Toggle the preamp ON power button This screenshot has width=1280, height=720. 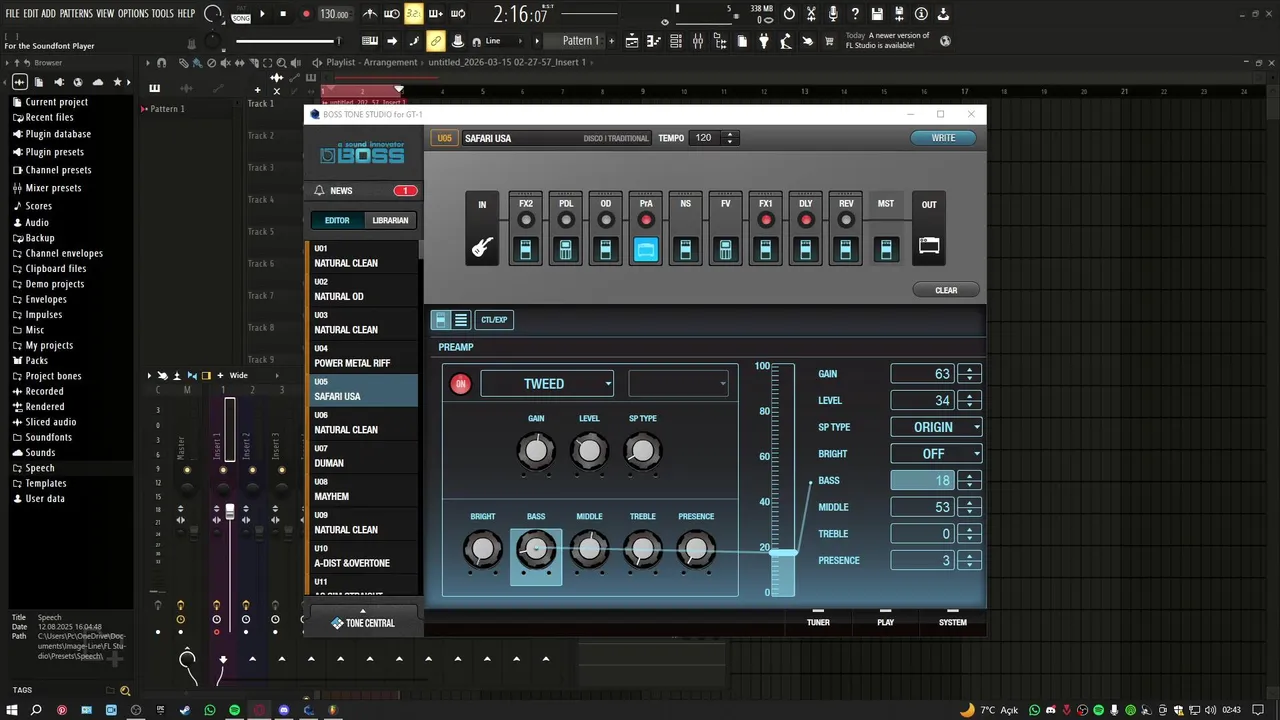[x=461, y=384]
